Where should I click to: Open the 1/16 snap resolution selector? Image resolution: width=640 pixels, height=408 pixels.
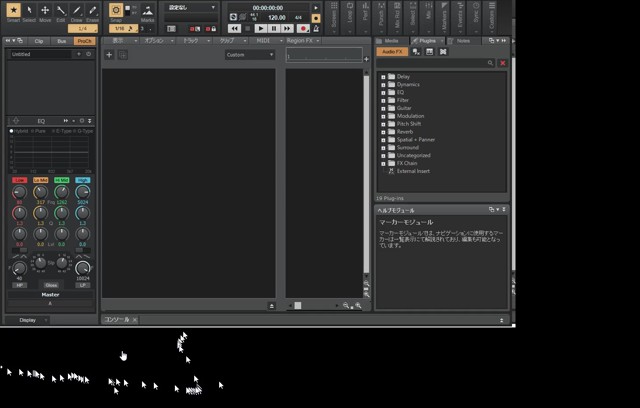123,29
